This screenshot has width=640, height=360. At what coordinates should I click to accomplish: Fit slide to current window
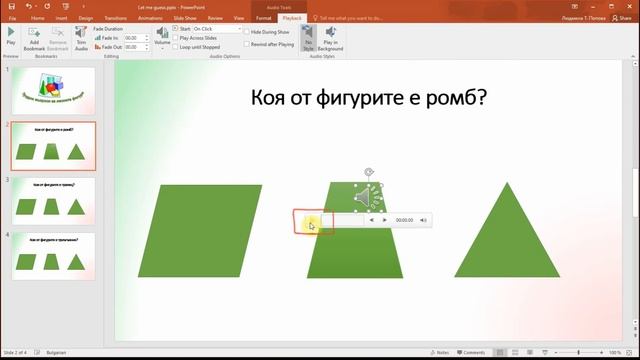(x=629, y=352)
